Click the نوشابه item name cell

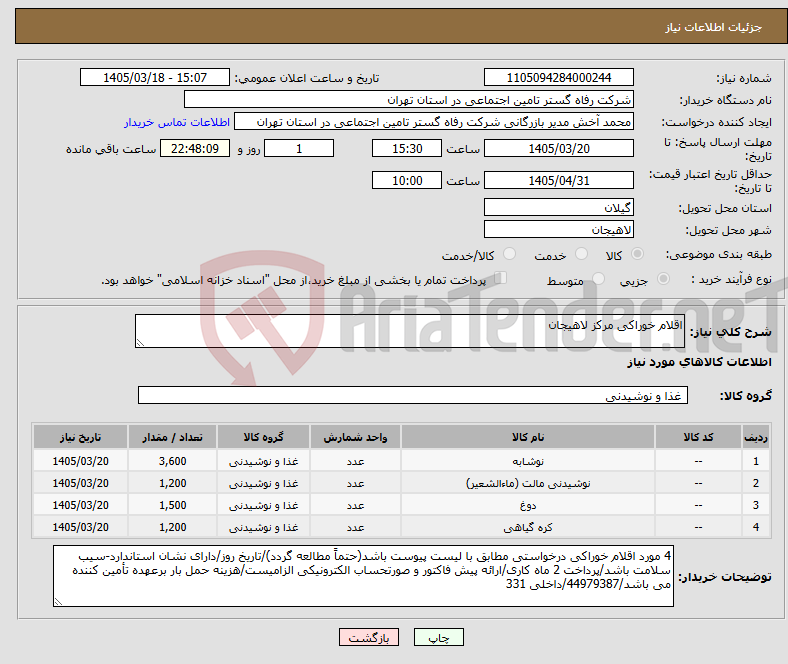pos(528,461)
